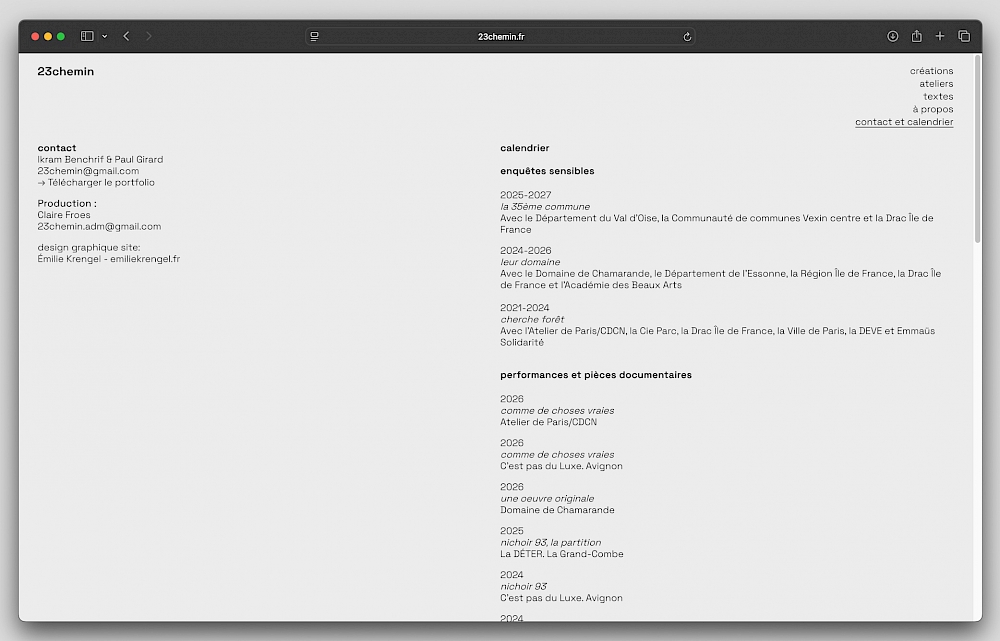
Task: Open a new tab with plus icon
Action: point(940,36)
